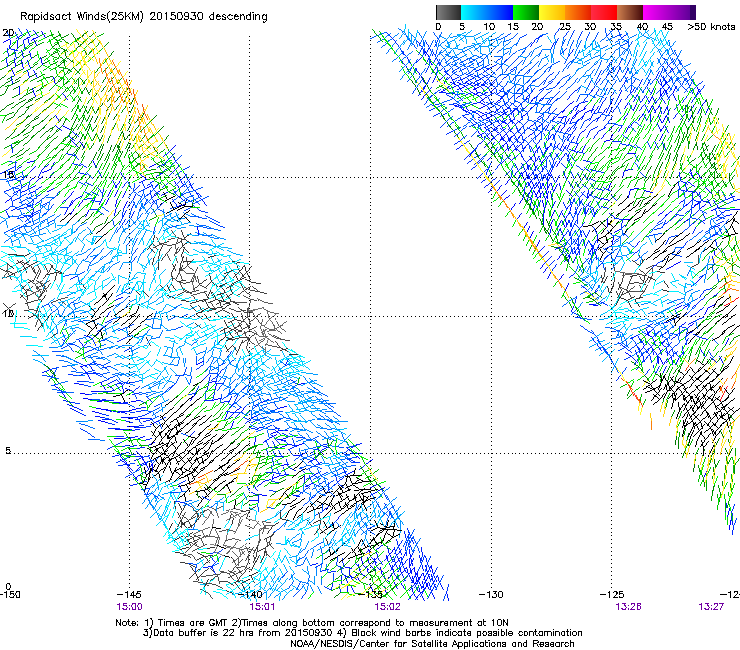Select the longitude axis label "-130"
This screenshot has height=650, width=740.
(491, 595)
